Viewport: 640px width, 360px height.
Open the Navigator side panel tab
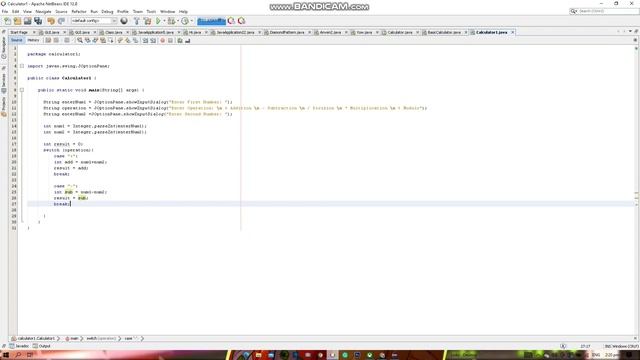tap(4, 47)
